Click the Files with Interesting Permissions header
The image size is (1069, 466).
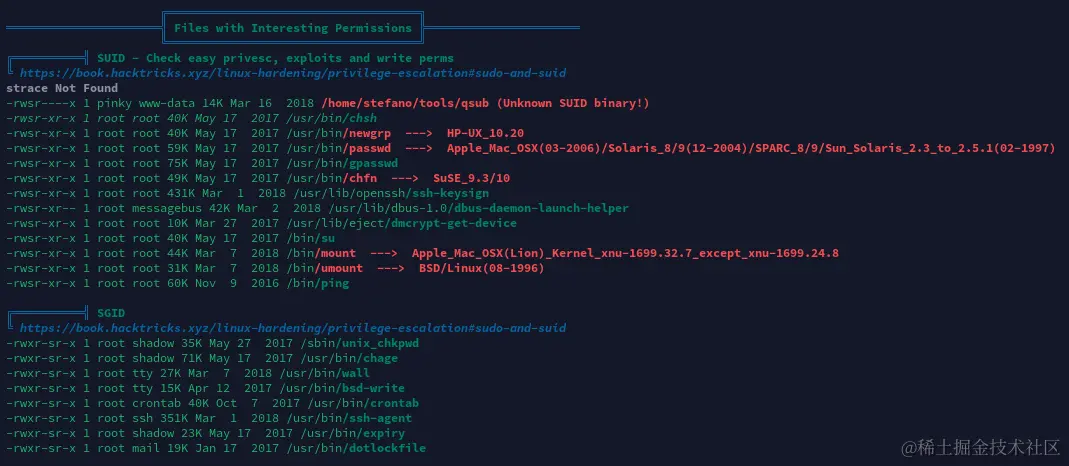292,28
